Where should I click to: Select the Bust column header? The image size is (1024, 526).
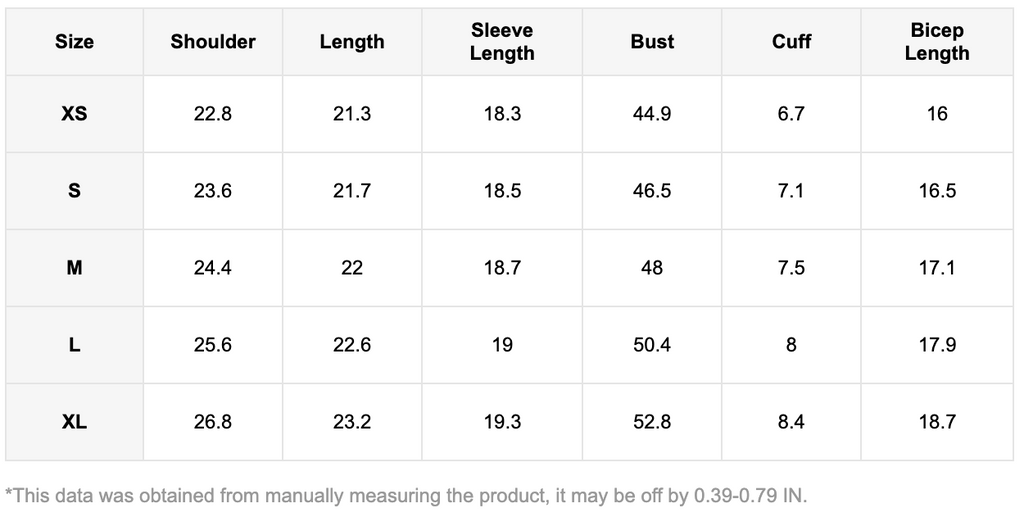coord(652,42)
